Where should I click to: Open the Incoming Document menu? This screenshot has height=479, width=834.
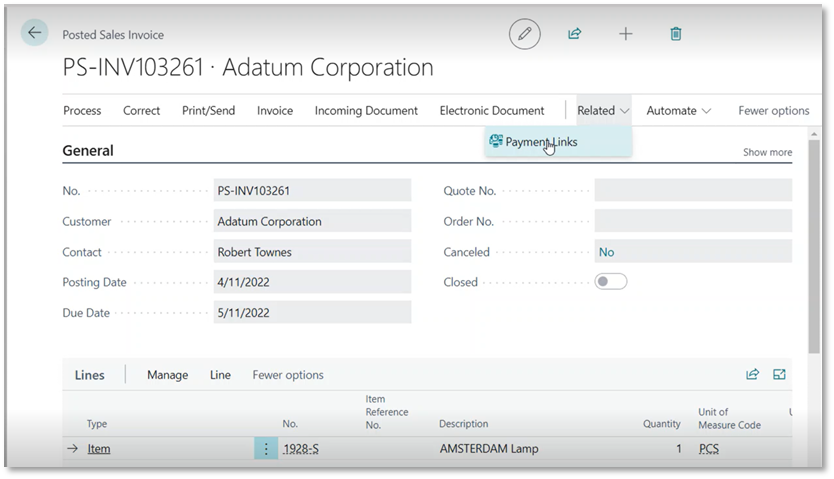pos(366,111)
